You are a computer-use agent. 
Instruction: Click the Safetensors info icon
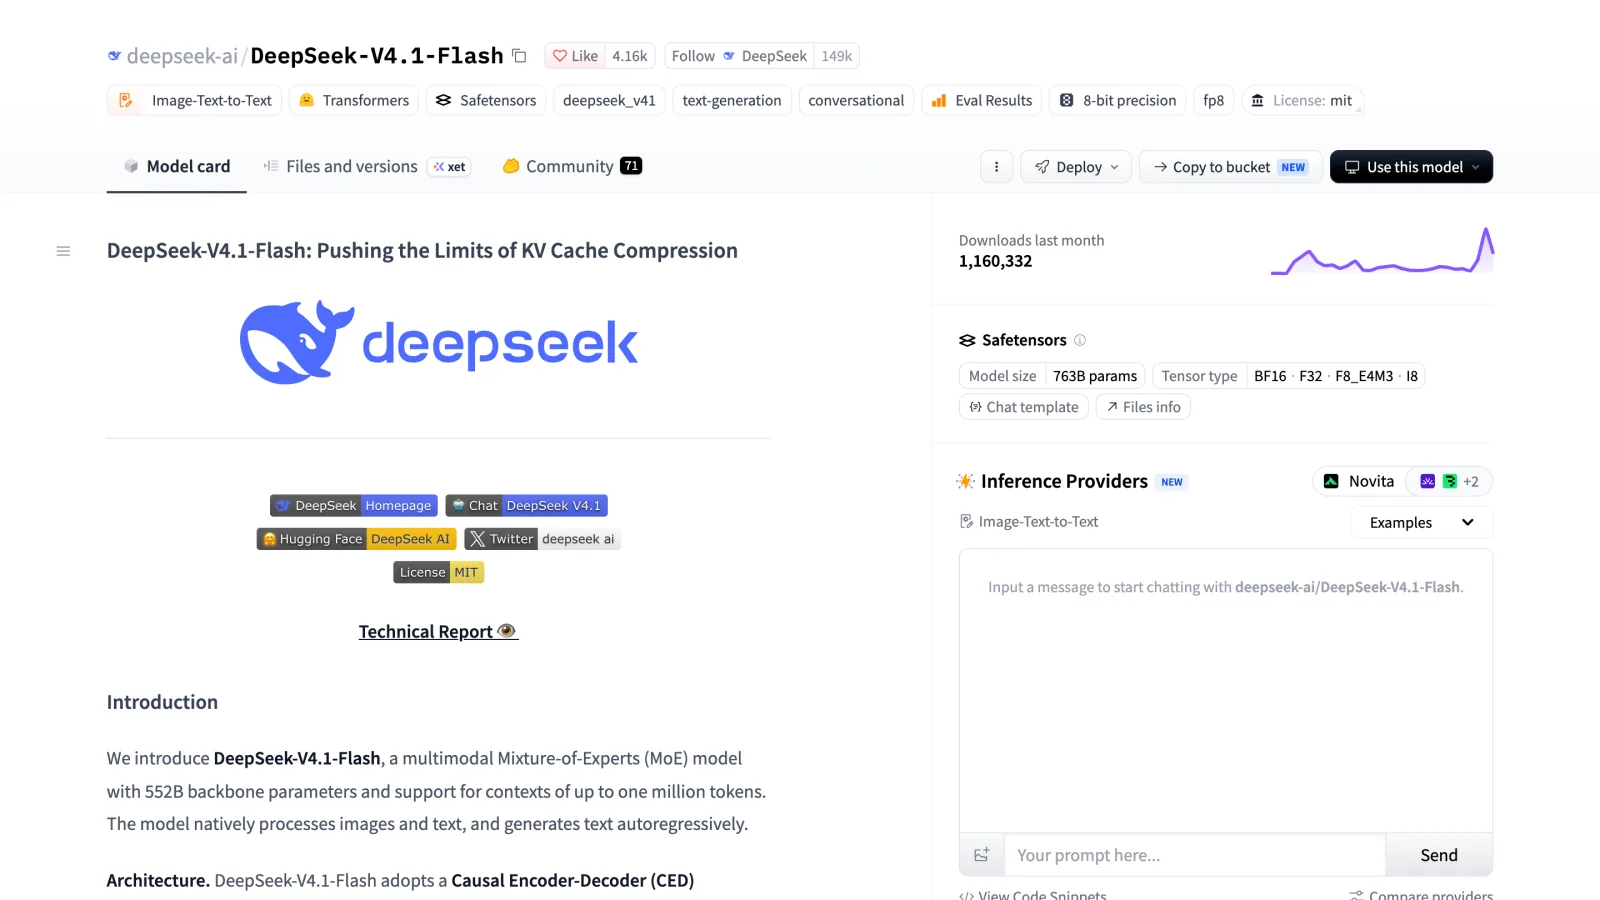1080,340
